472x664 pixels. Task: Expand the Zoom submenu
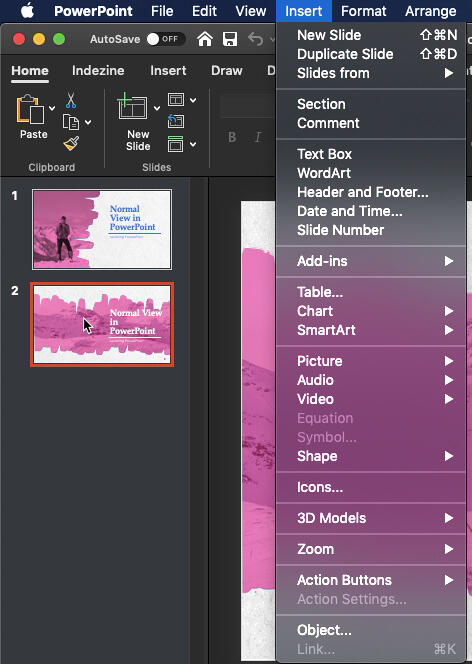[x=371, y=549]
